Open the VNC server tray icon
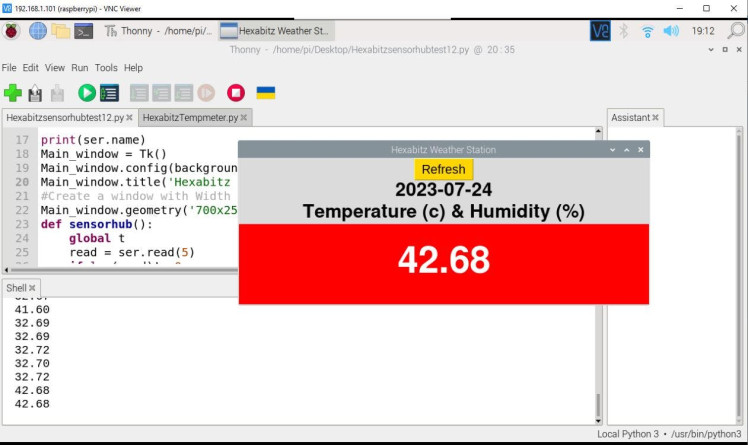This screenshot has height=445, width=748. tap(600, 31)
